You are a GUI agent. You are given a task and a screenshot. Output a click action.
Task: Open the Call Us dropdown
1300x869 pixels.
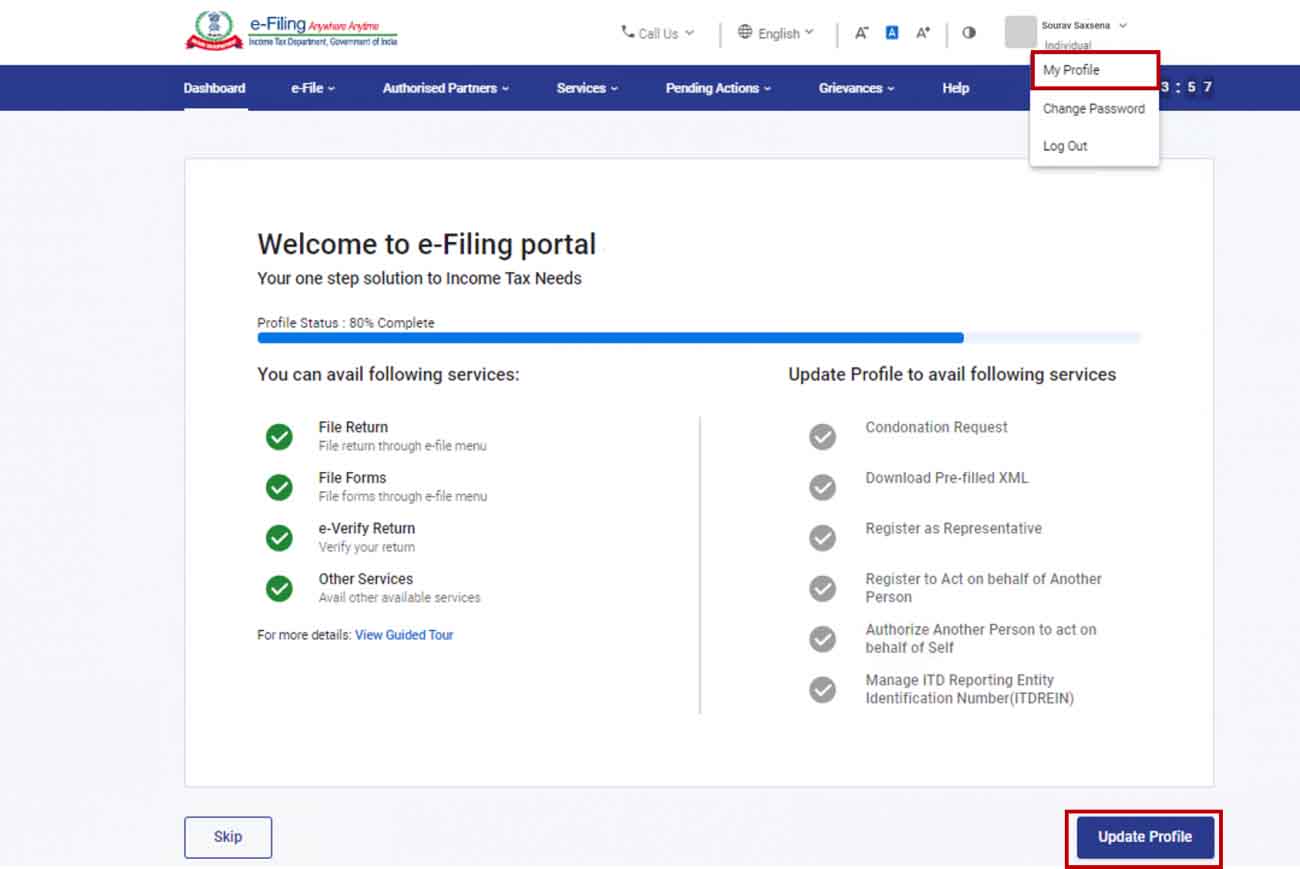tap(657, 33)
